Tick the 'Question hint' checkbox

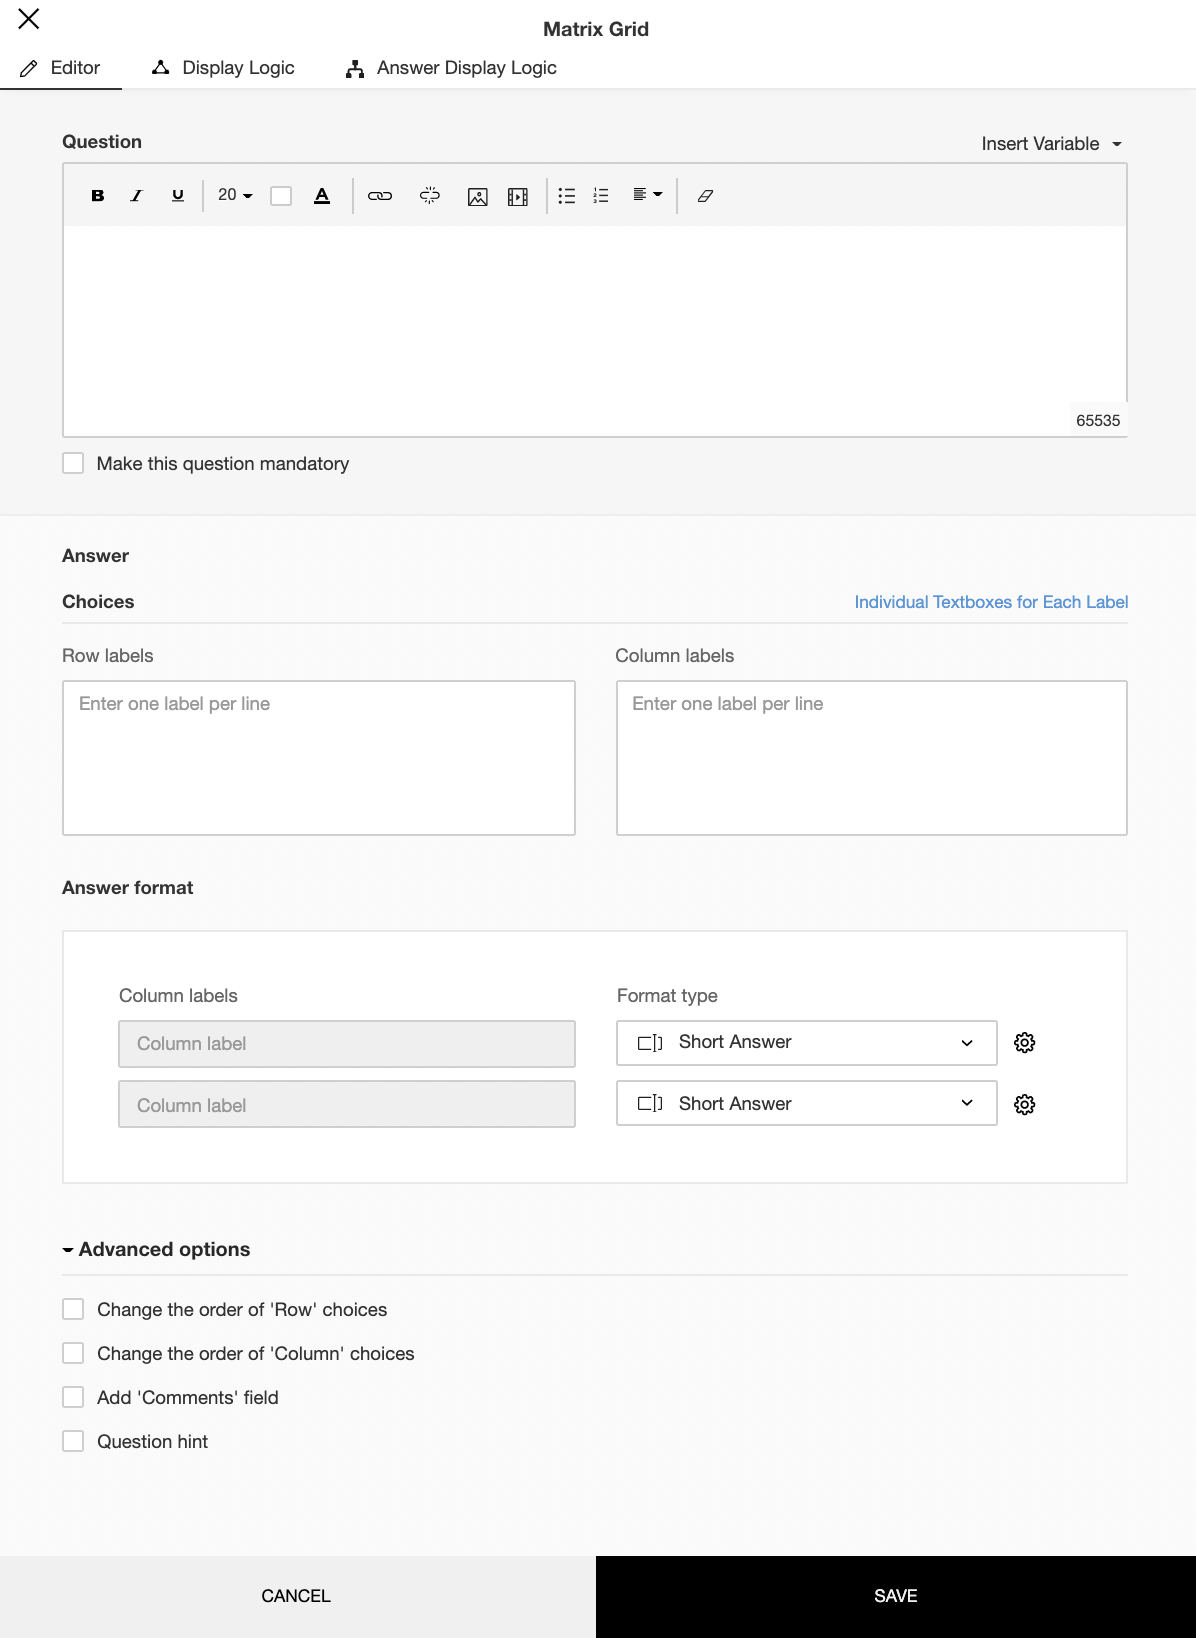tap(73, 1441)
